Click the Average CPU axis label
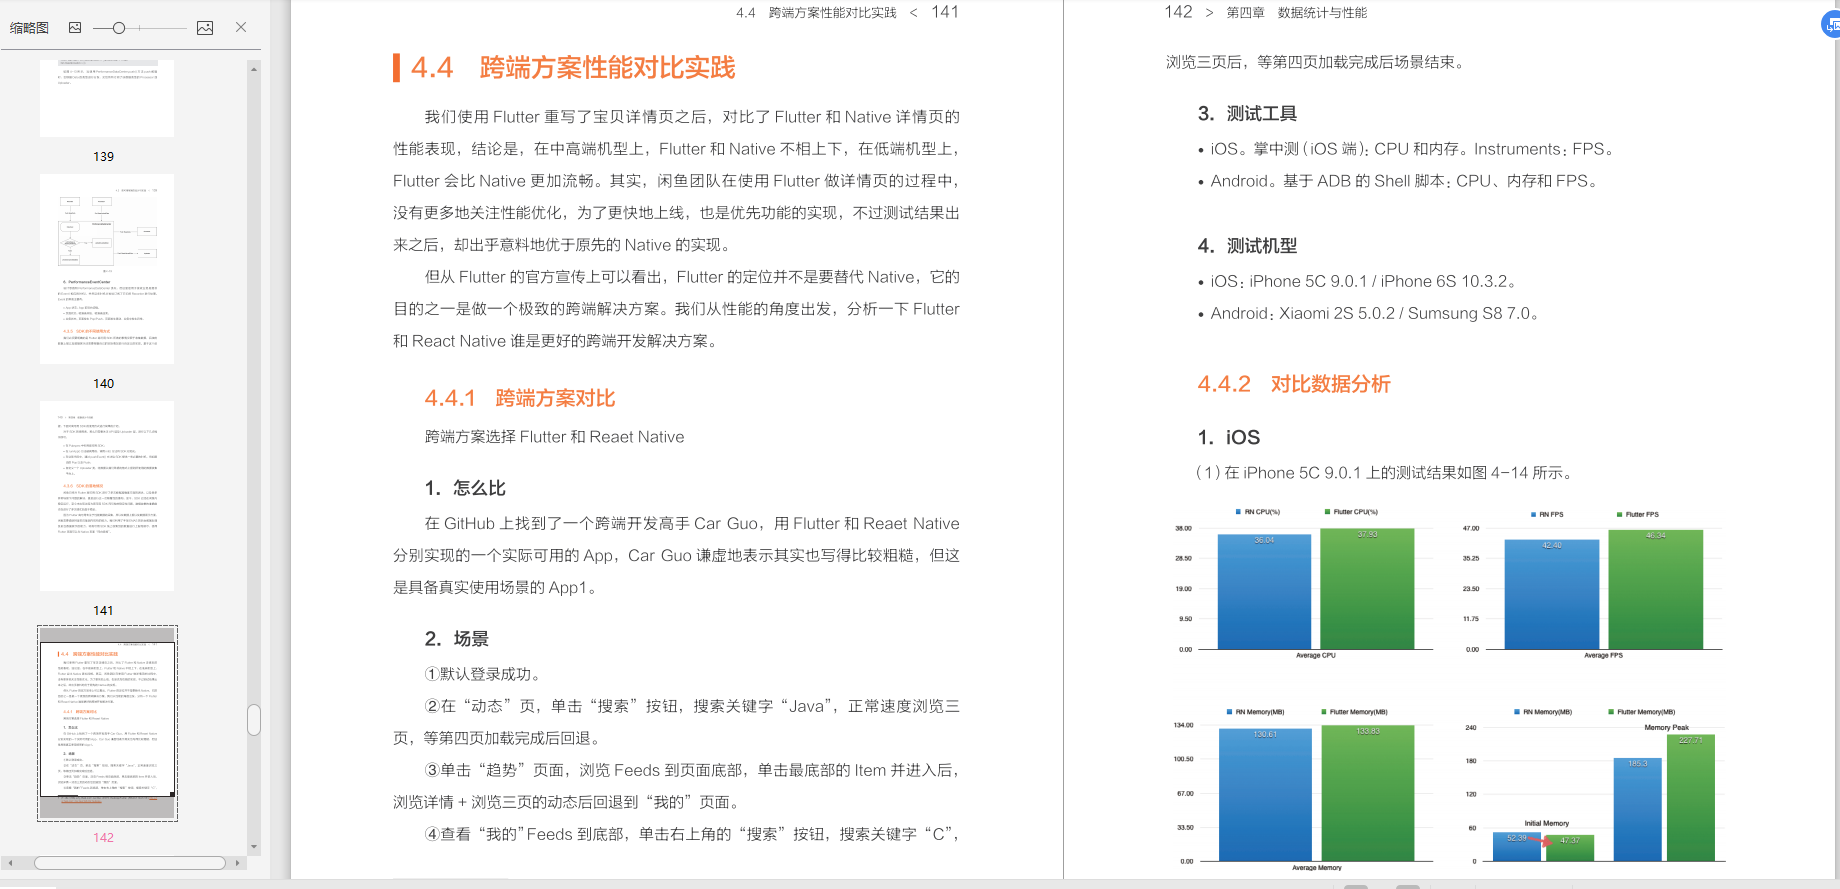Viewport: 1840px width, 889px height. point(1316,656)
